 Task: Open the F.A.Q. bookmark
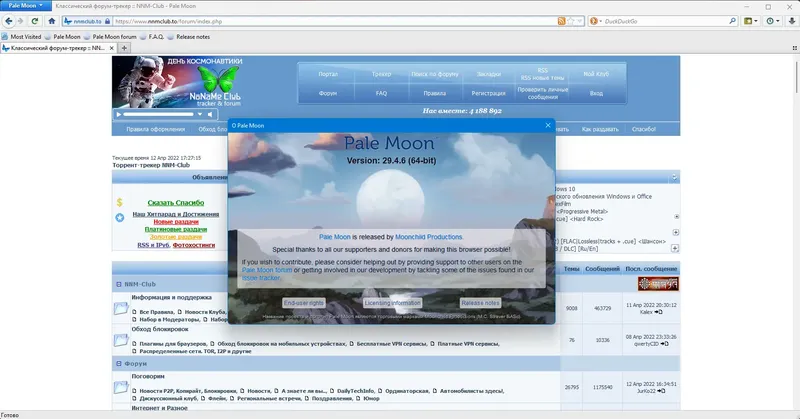click(152, 37)
